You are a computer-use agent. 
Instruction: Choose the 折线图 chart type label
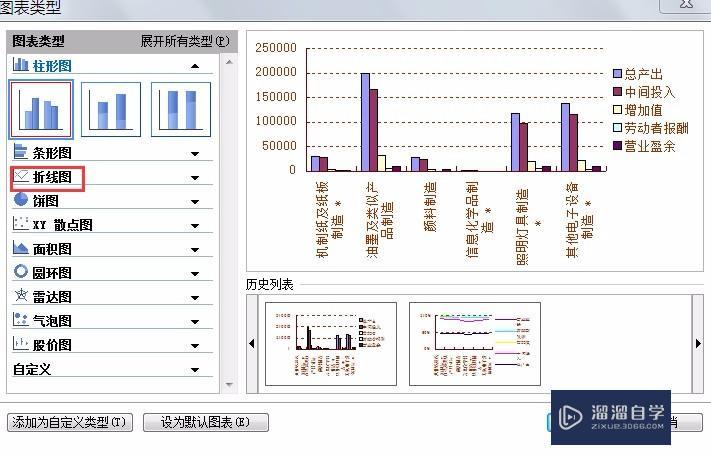click(52, 177)
